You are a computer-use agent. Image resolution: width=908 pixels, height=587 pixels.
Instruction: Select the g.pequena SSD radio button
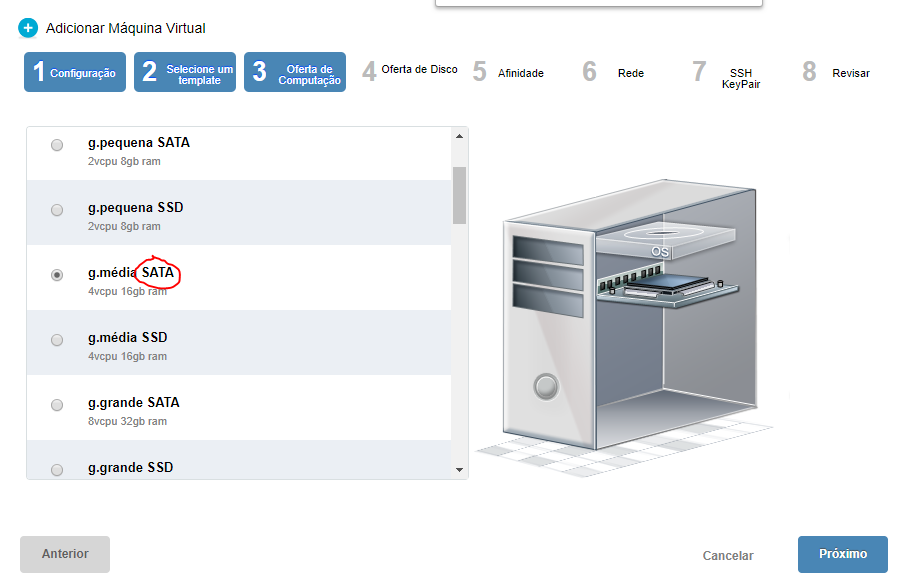[x=57, y=210]
